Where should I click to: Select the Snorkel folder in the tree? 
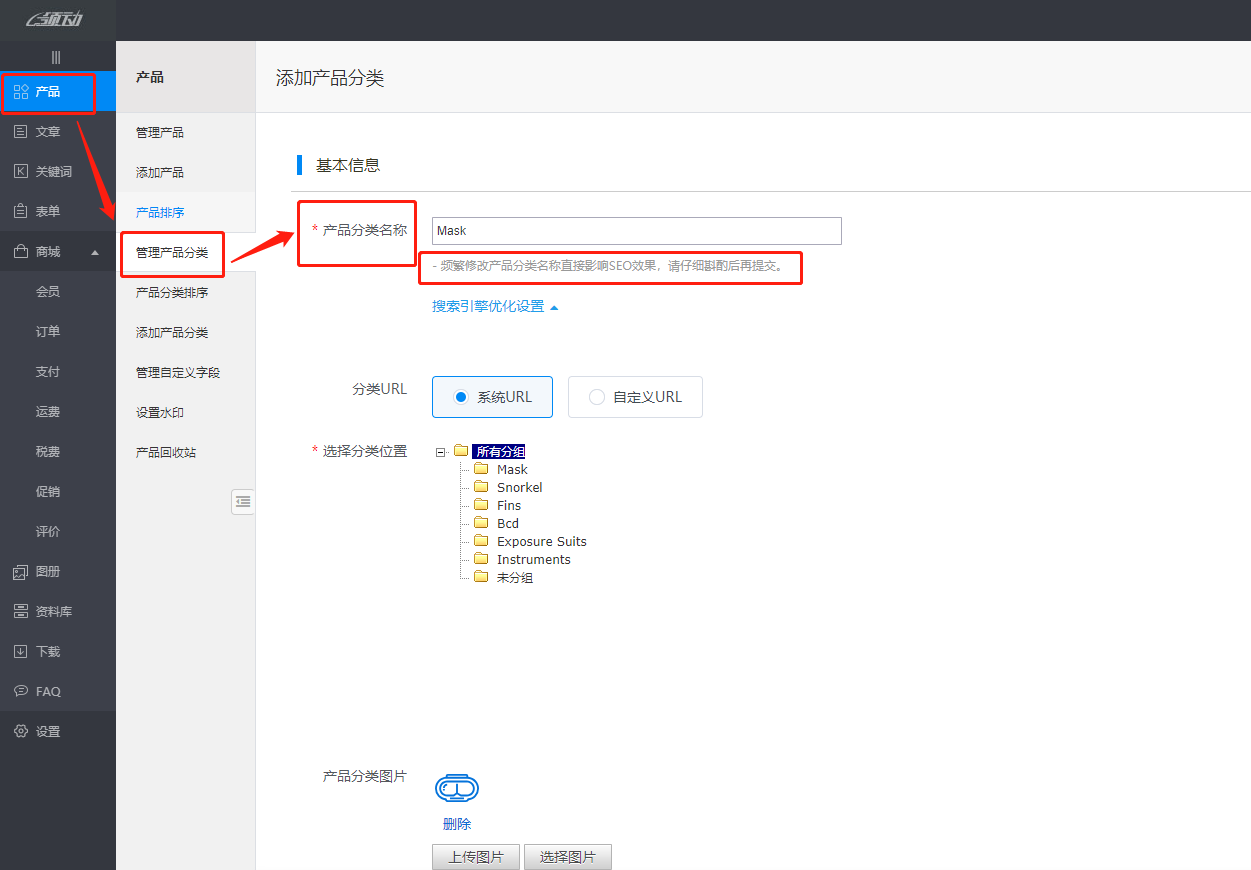coord(520,487)
